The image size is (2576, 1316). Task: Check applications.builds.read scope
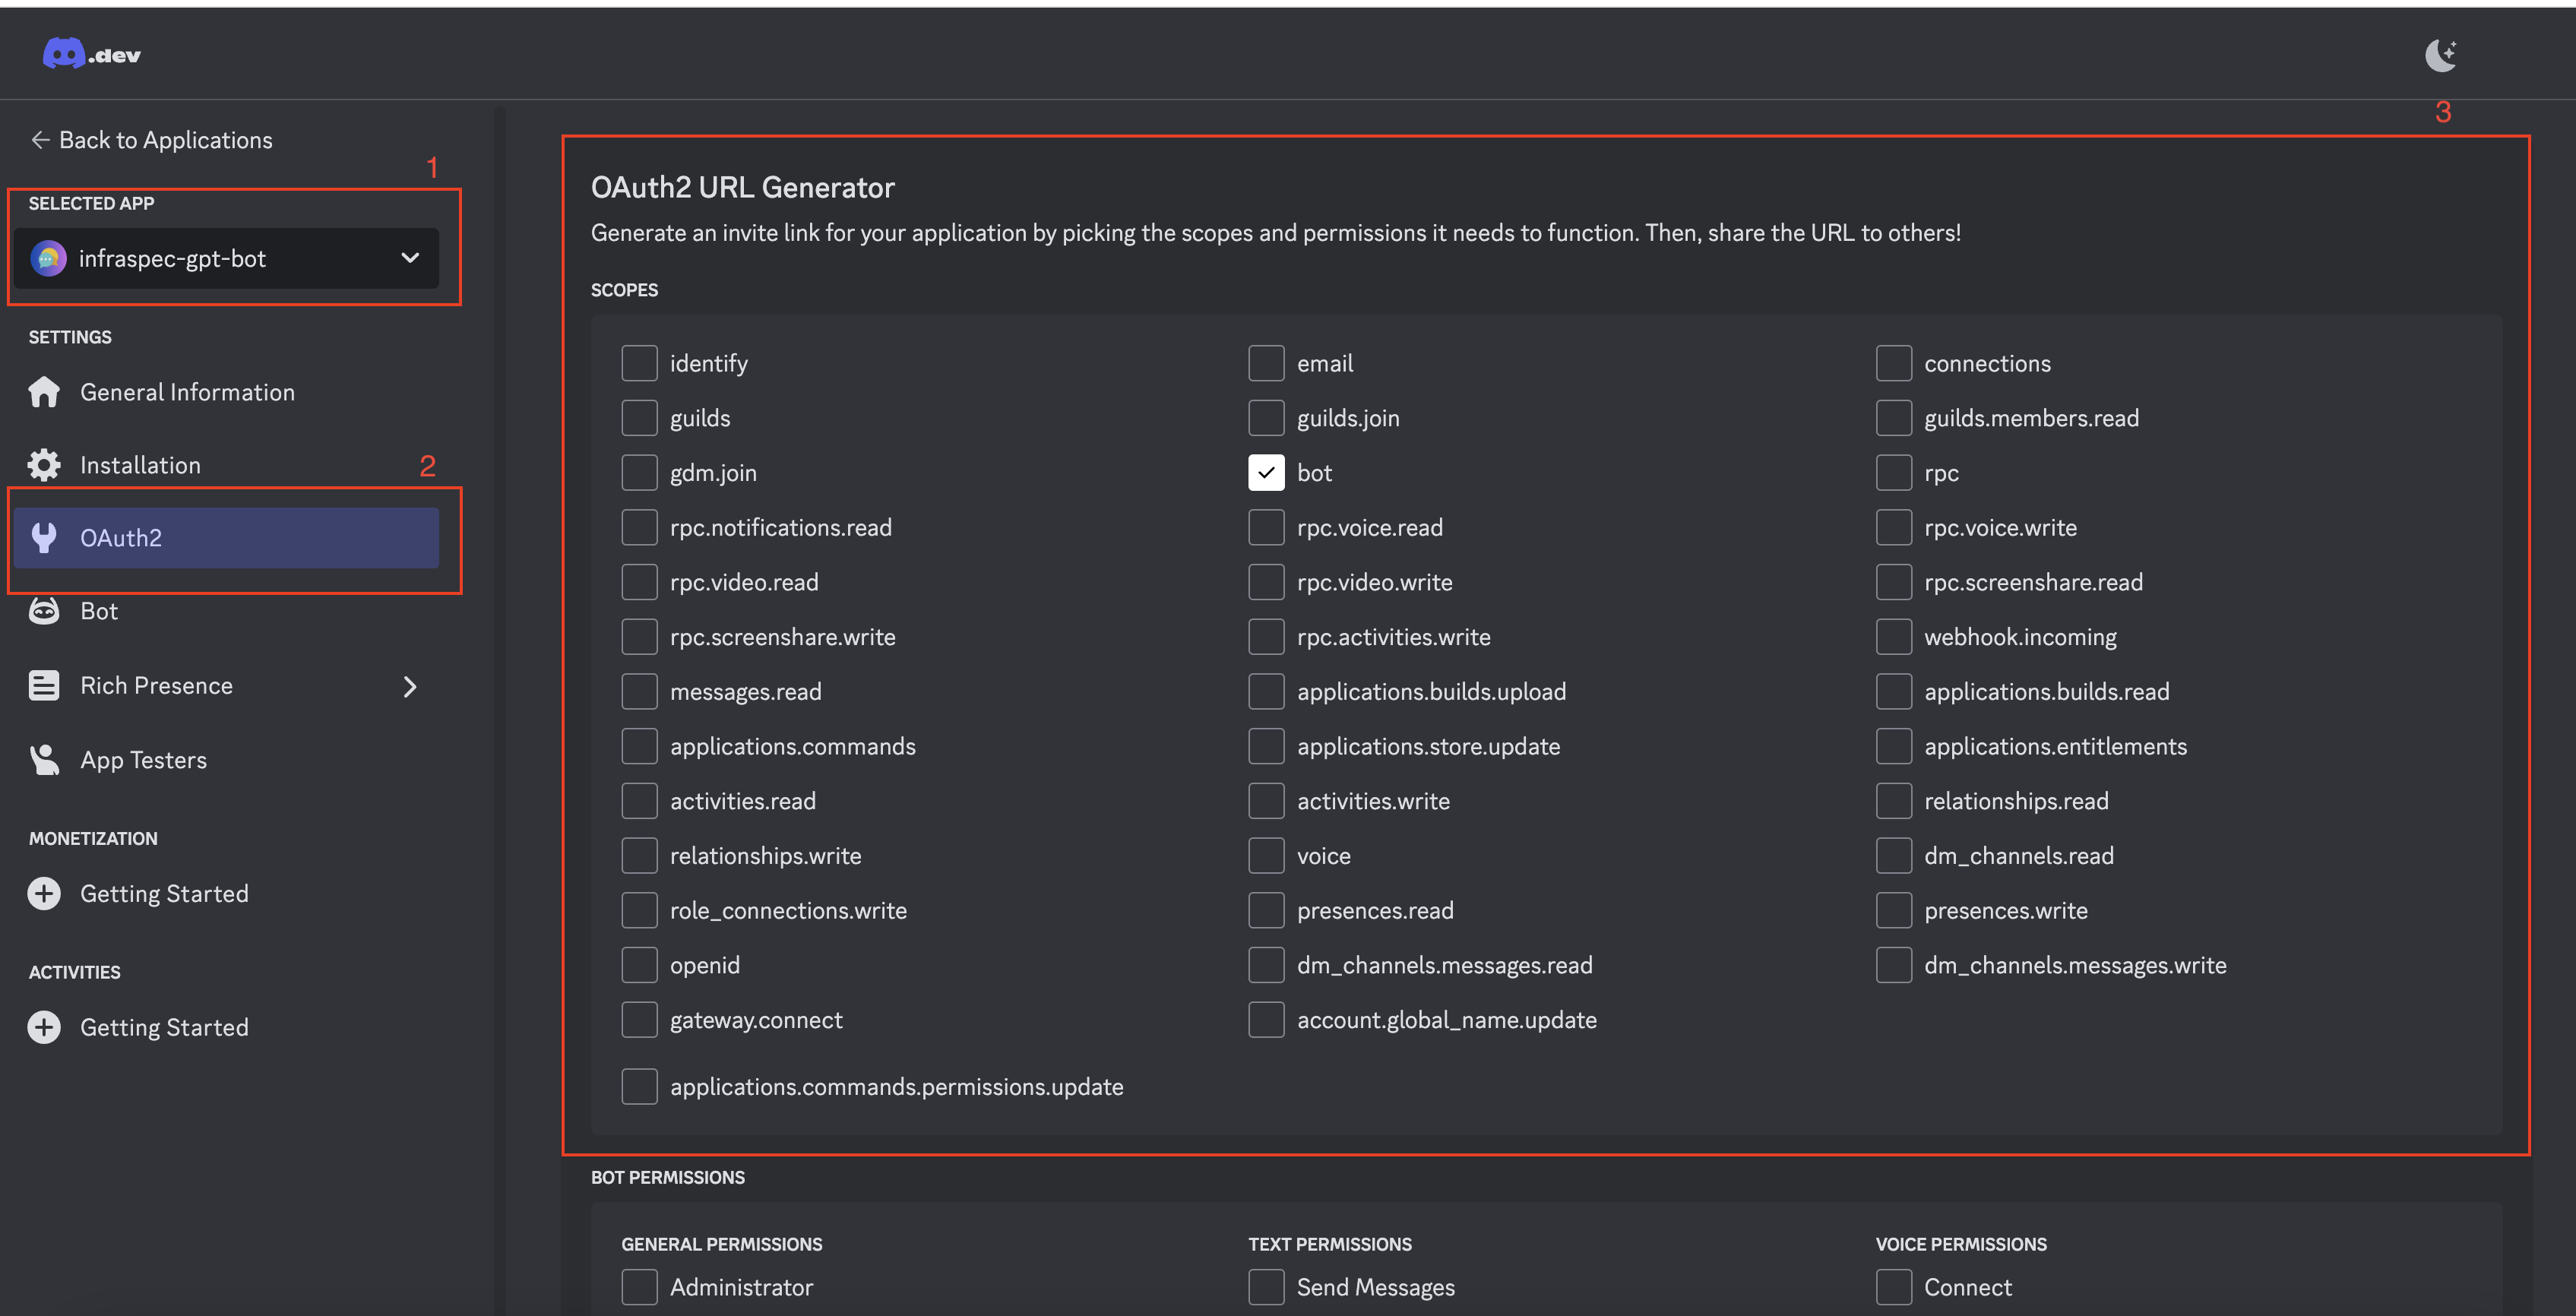[x=1894, y=692]
